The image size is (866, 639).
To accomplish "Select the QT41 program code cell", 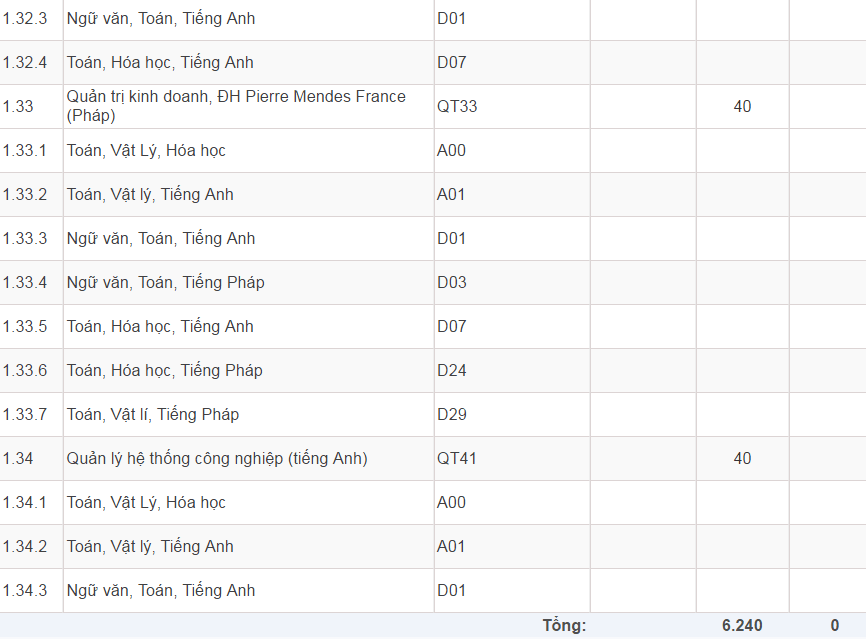I will pos(457,459).
